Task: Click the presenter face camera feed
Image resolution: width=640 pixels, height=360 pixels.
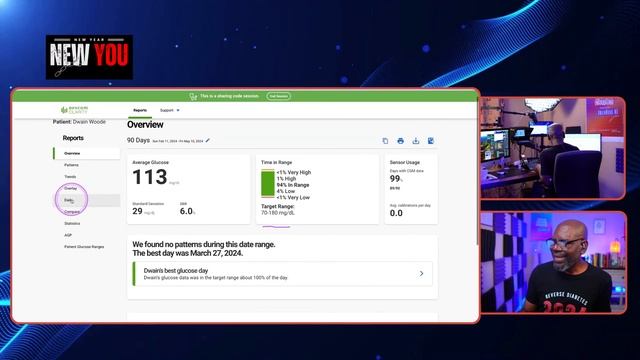Action: point(553,262)
